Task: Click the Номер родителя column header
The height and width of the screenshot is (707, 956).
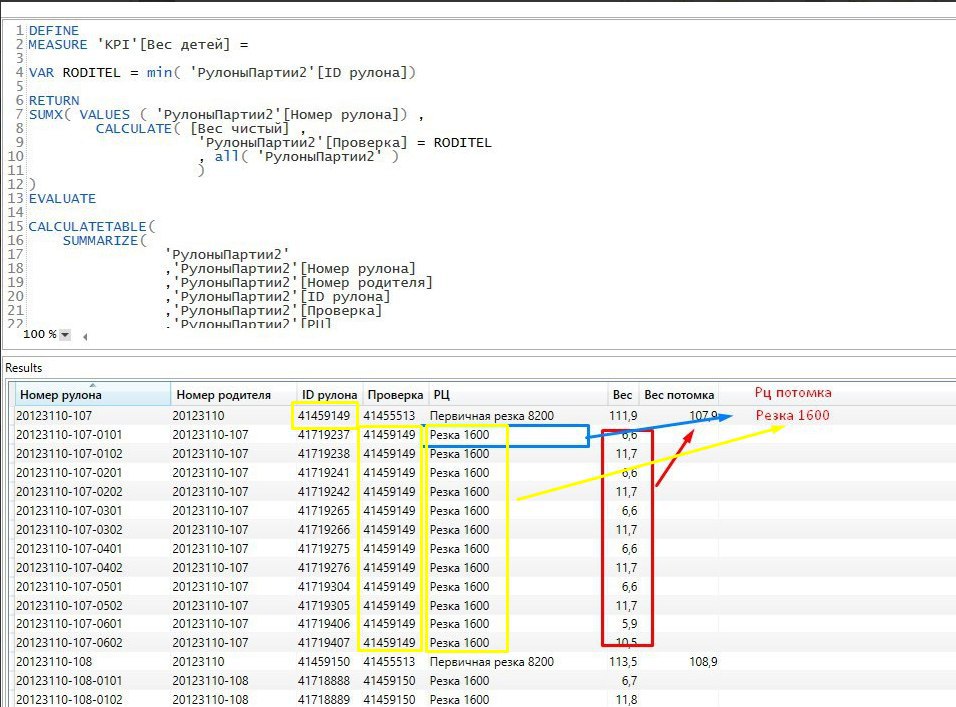Action: click(221, 395)
